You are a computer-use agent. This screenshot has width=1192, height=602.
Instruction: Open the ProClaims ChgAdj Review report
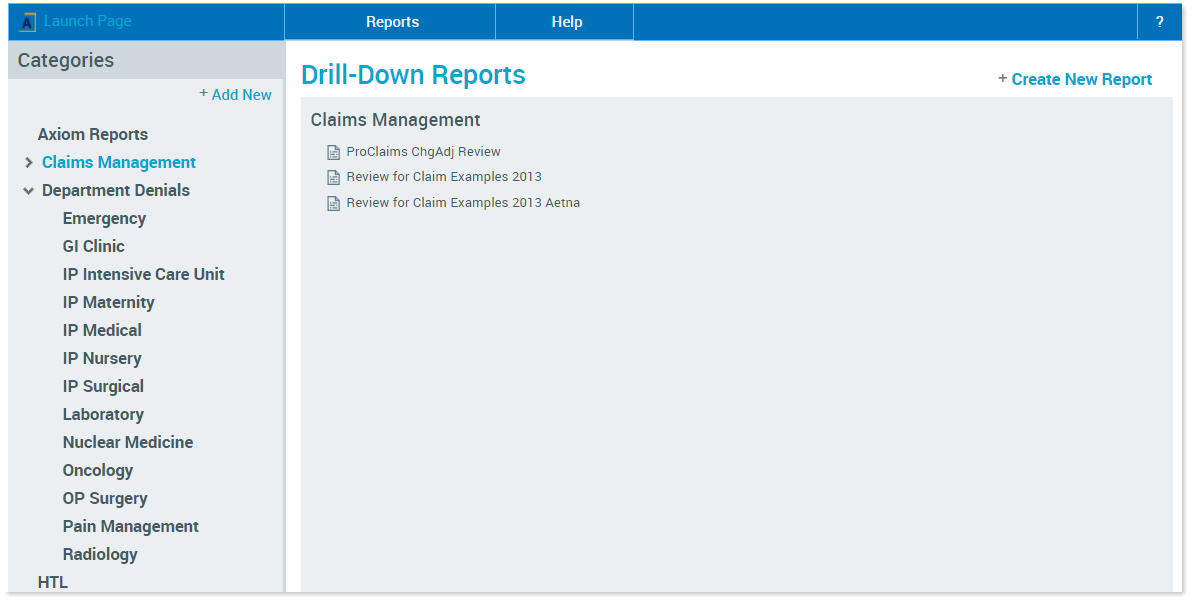(x=424, y=151)
